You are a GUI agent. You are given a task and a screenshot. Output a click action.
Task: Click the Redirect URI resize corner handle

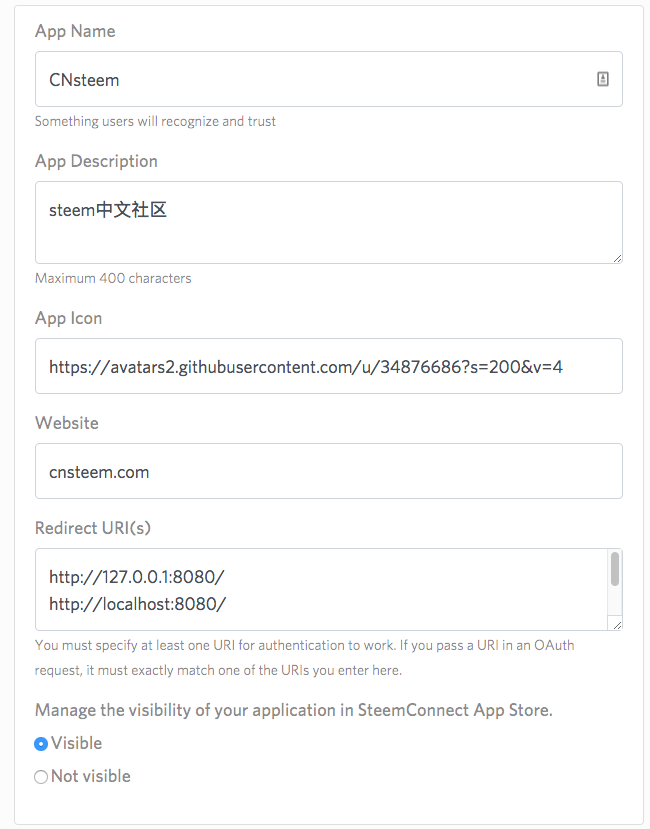pos(617,625)
